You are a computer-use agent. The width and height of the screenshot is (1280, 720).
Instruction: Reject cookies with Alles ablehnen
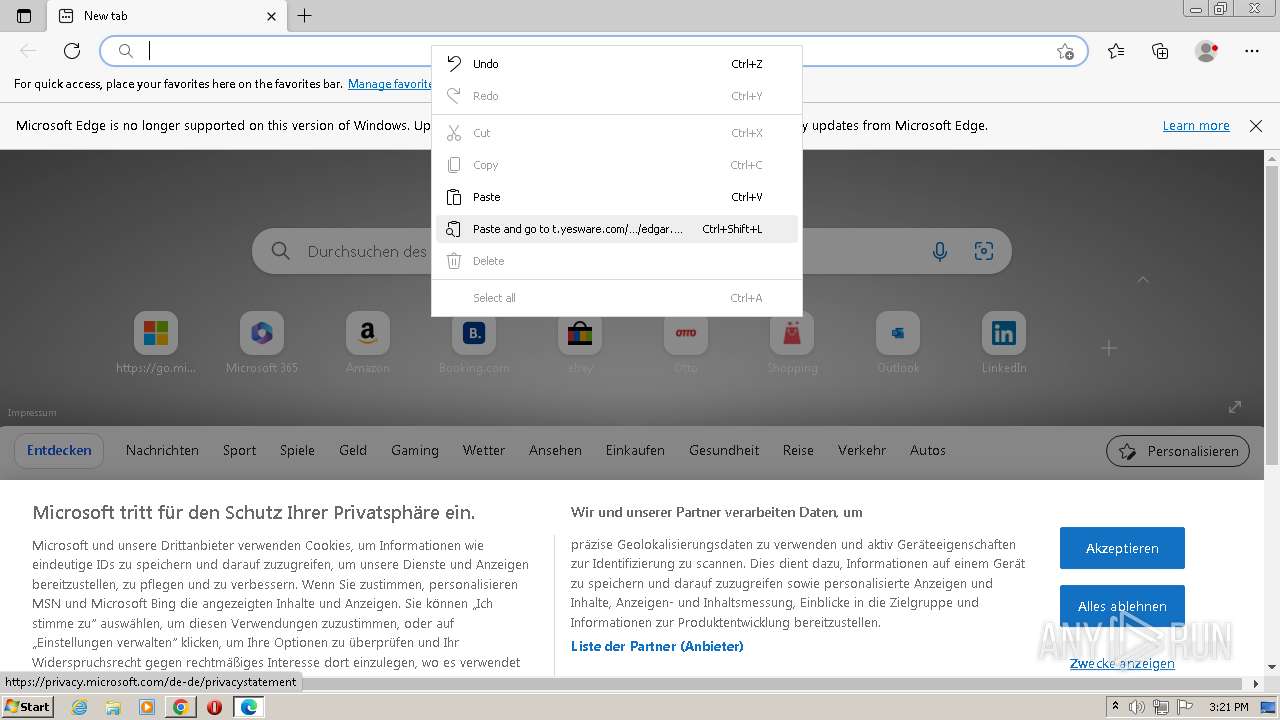click(1122, 606)
